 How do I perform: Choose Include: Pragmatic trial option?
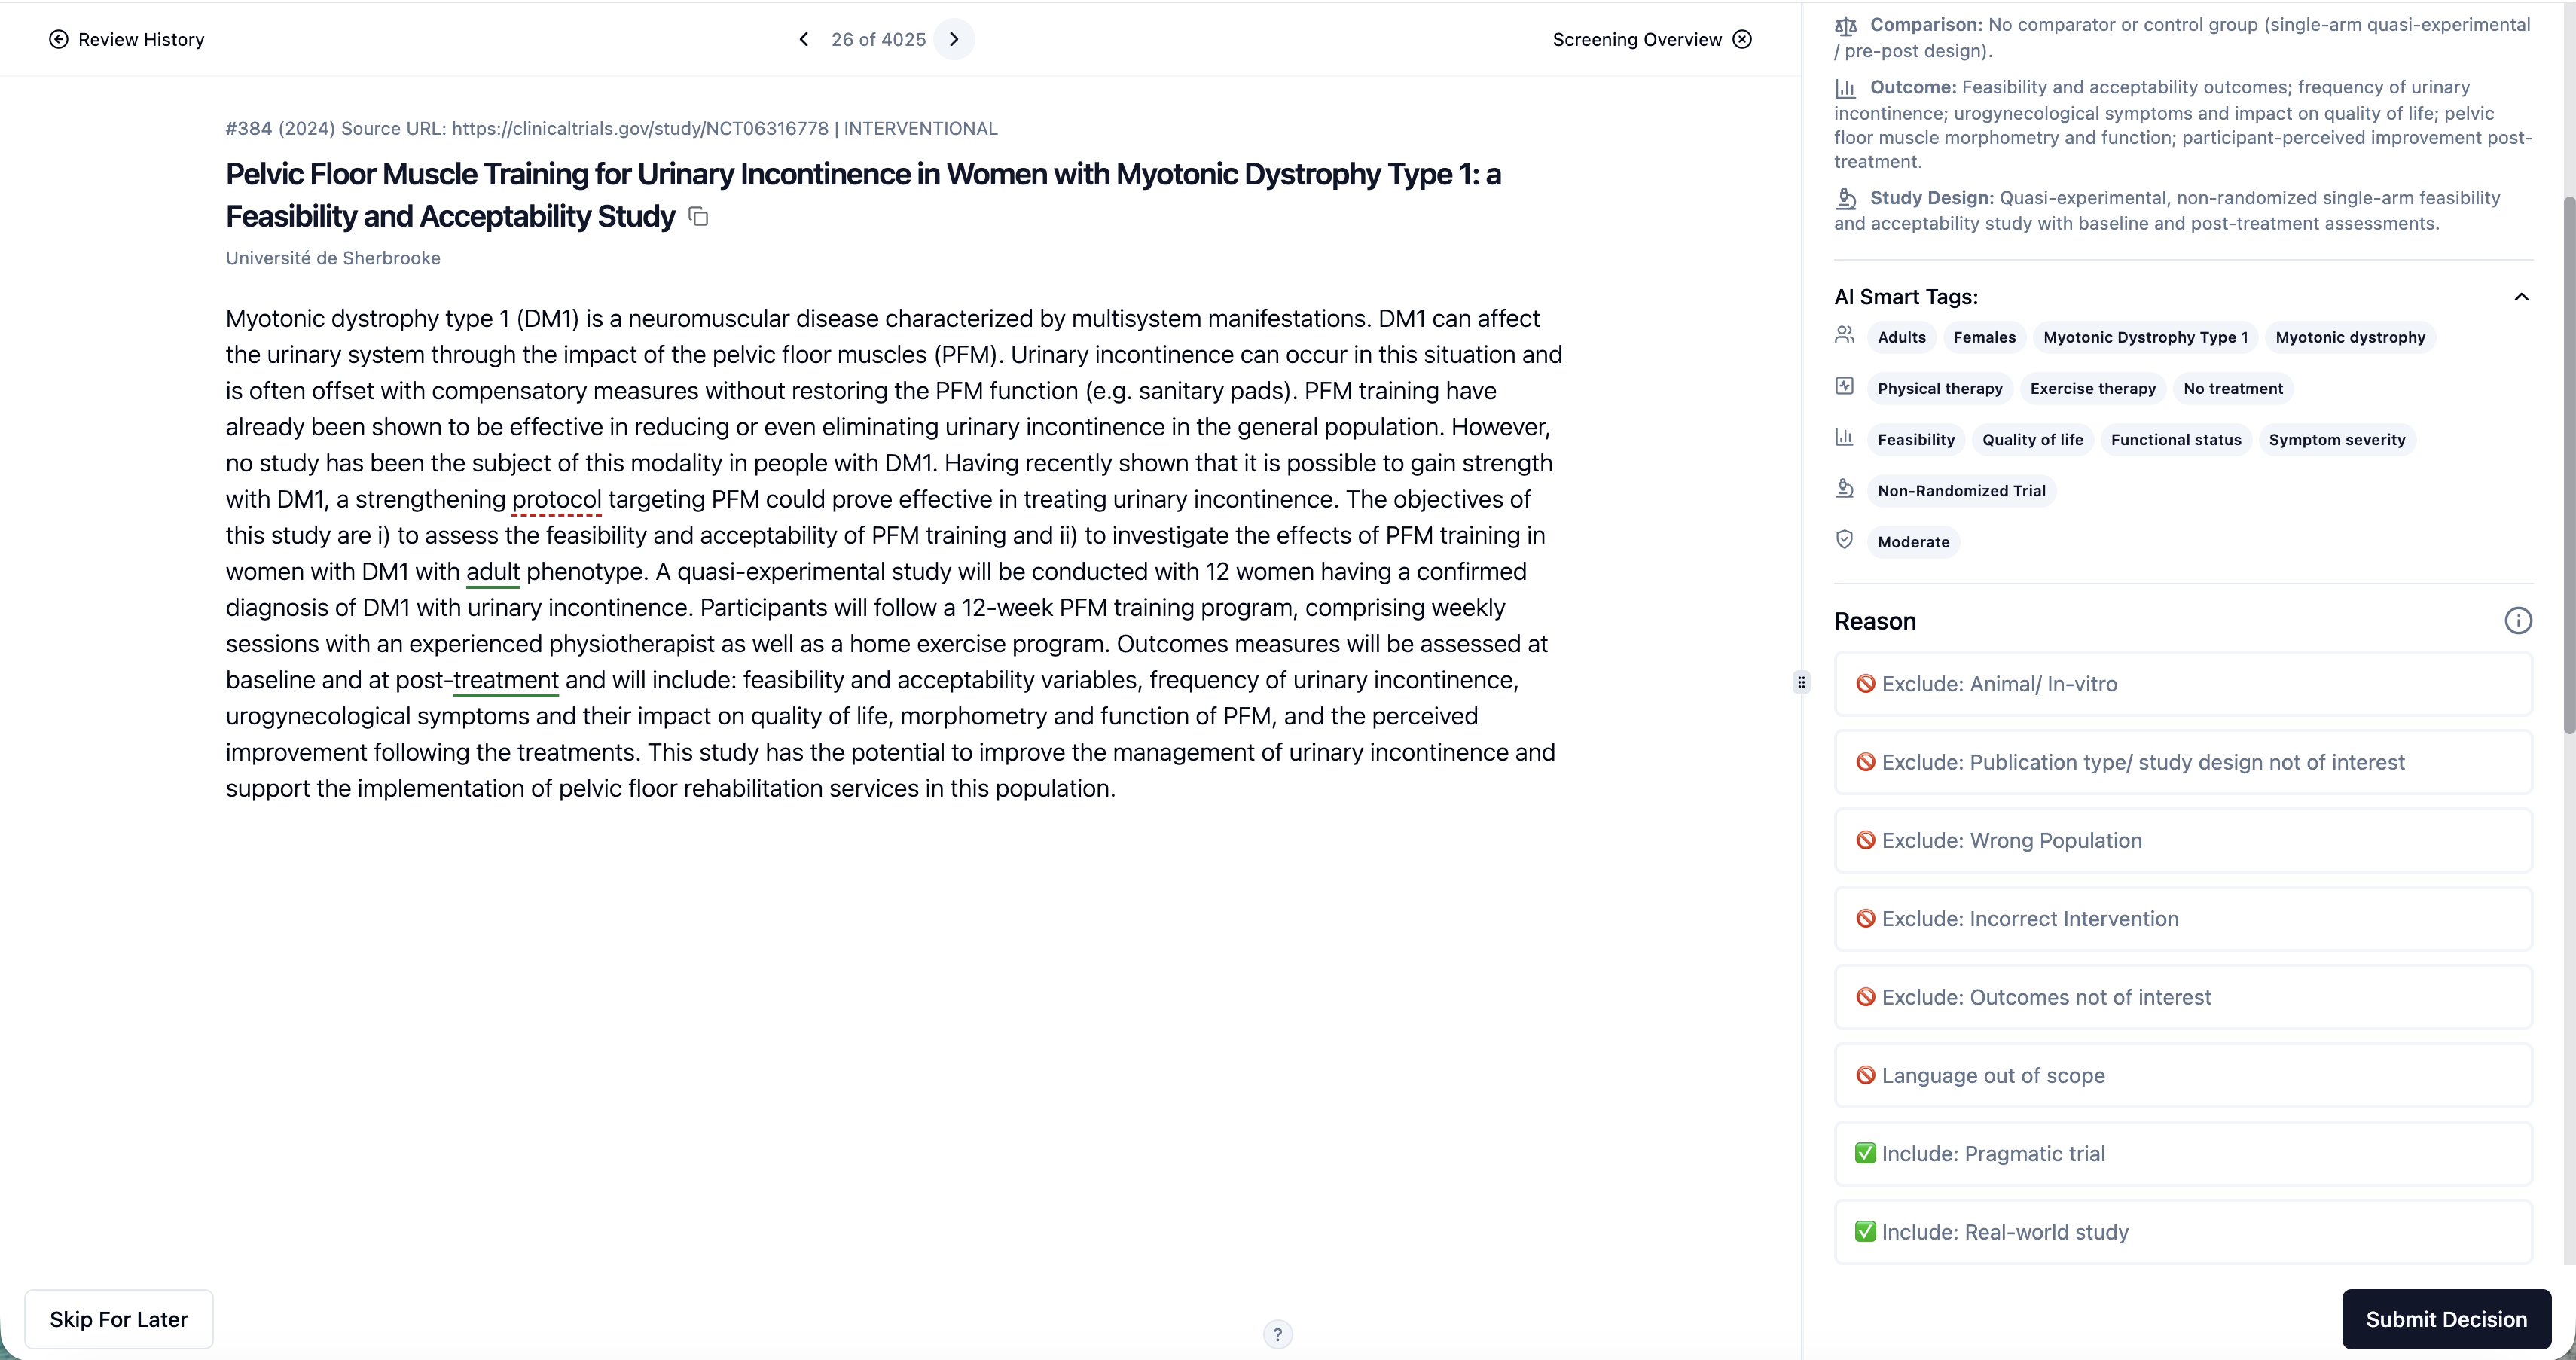tap(2183, 1154)
